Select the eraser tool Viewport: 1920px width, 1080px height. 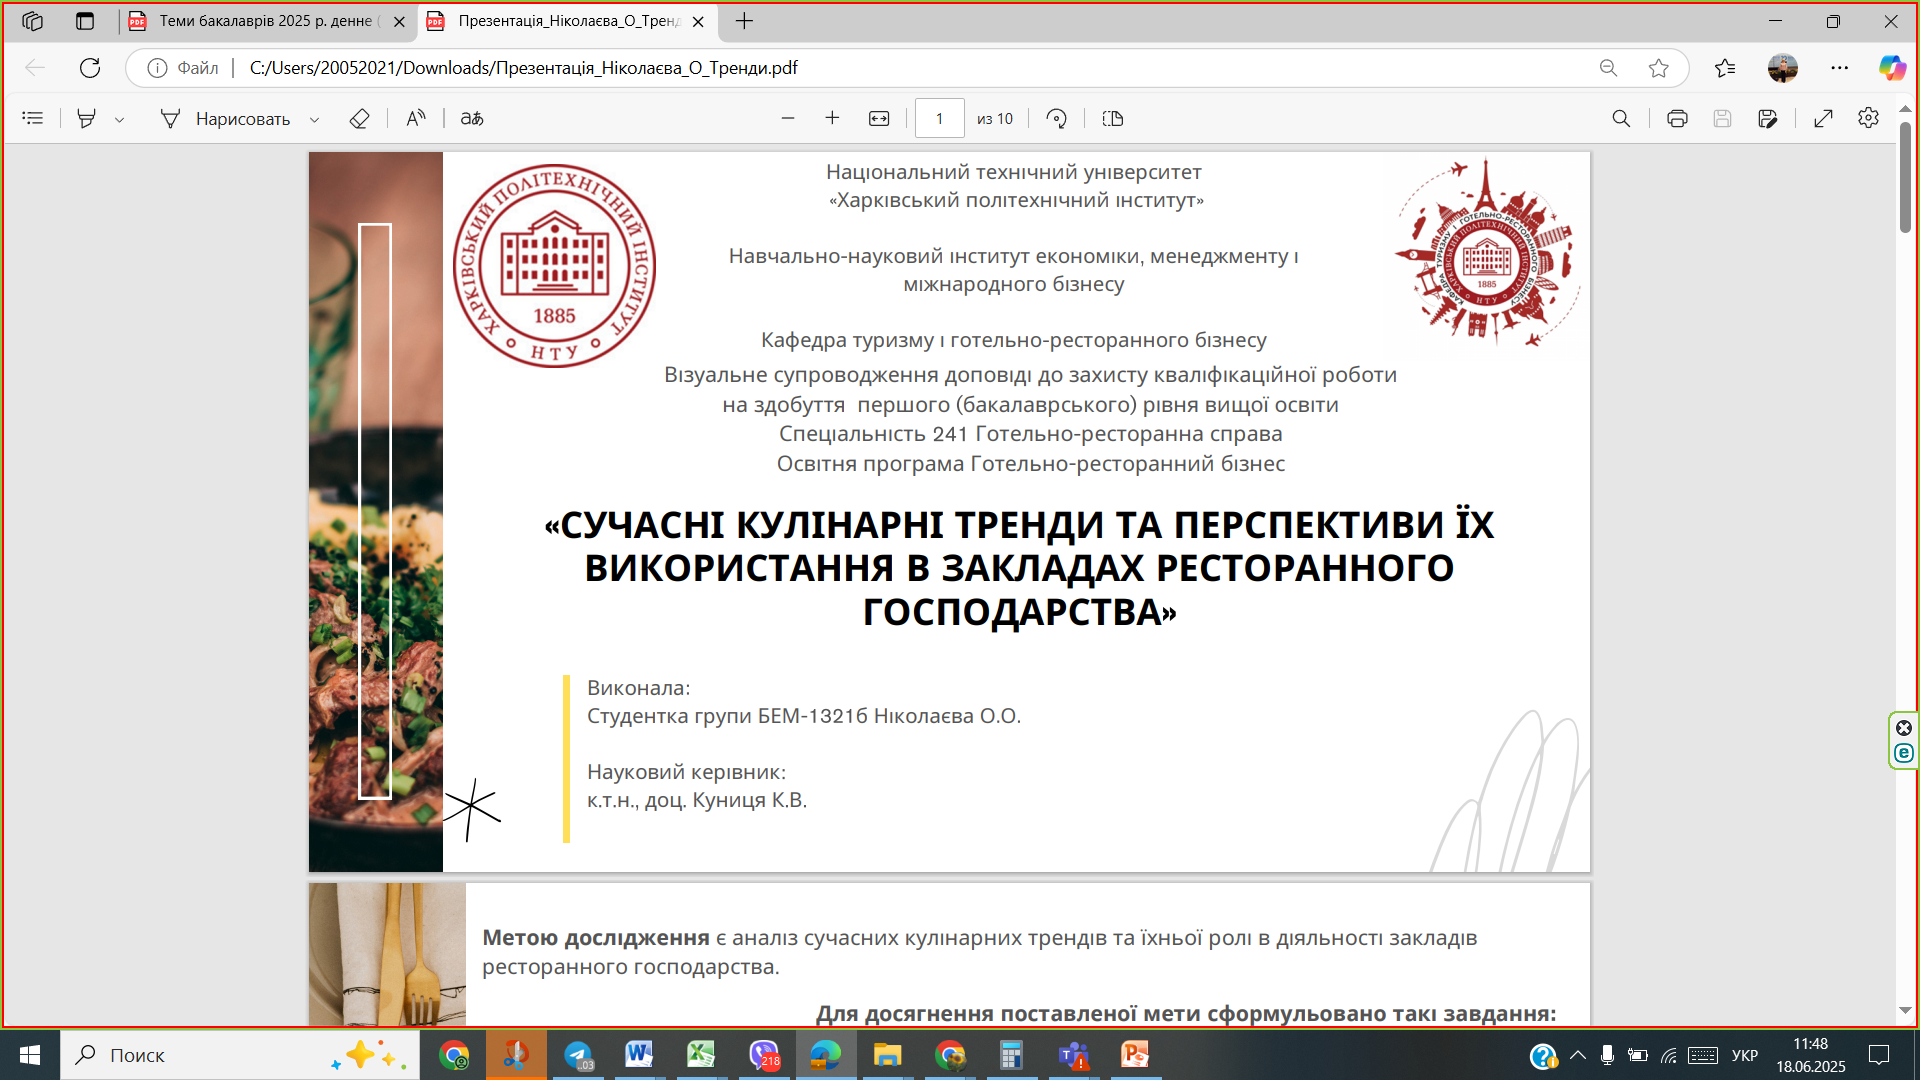point(359,118)
